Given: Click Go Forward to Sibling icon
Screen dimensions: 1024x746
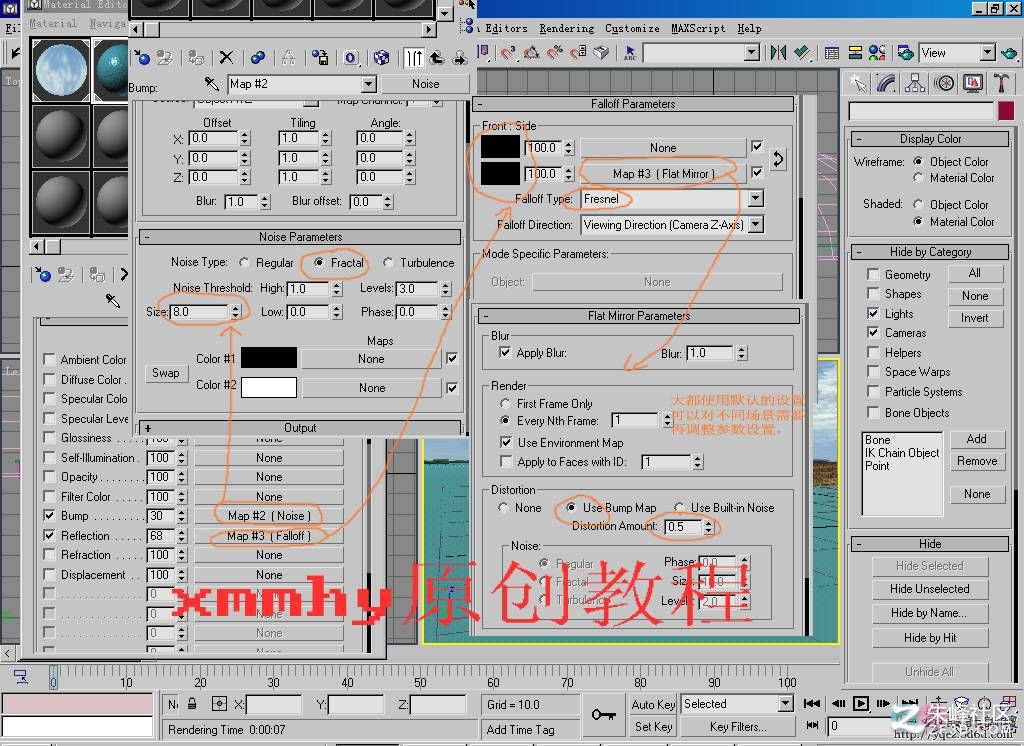Looking at the screenshot, I should (x=460, y=57).
